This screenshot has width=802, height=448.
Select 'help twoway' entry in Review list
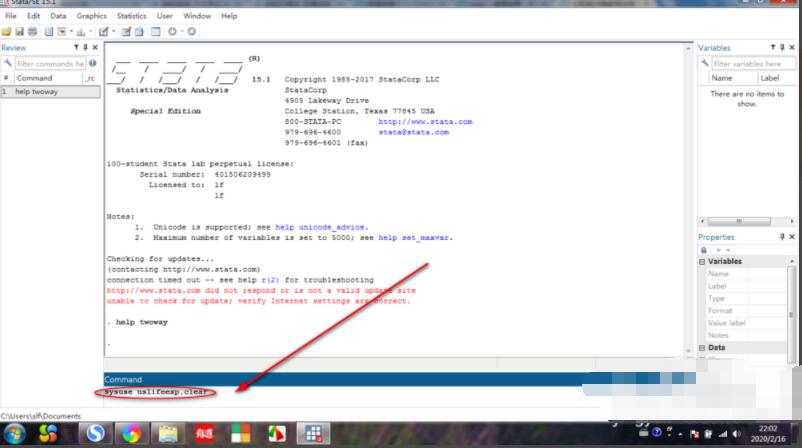point(50,92)
